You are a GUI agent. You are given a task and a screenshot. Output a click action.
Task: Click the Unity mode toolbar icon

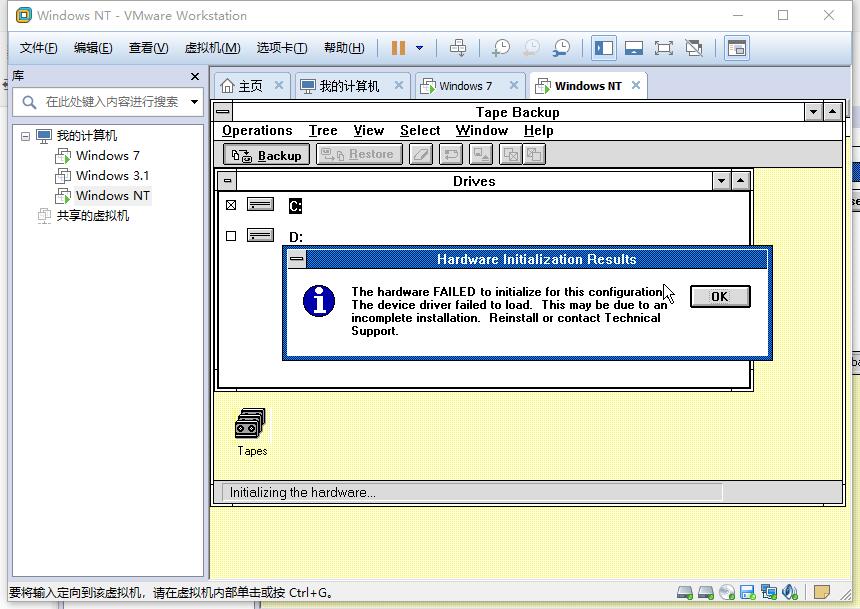click(x=694, y=48)
